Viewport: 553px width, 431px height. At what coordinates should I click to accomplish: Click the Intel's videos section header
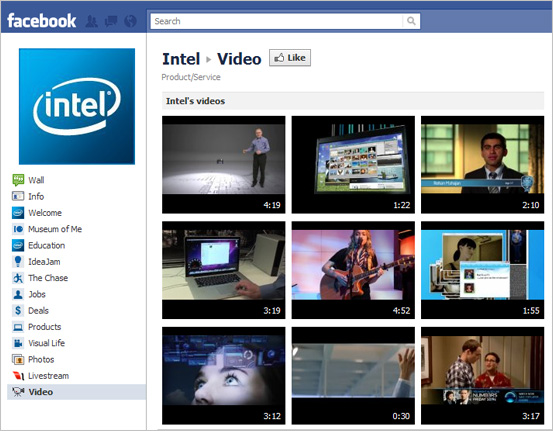tap(353, 101)
